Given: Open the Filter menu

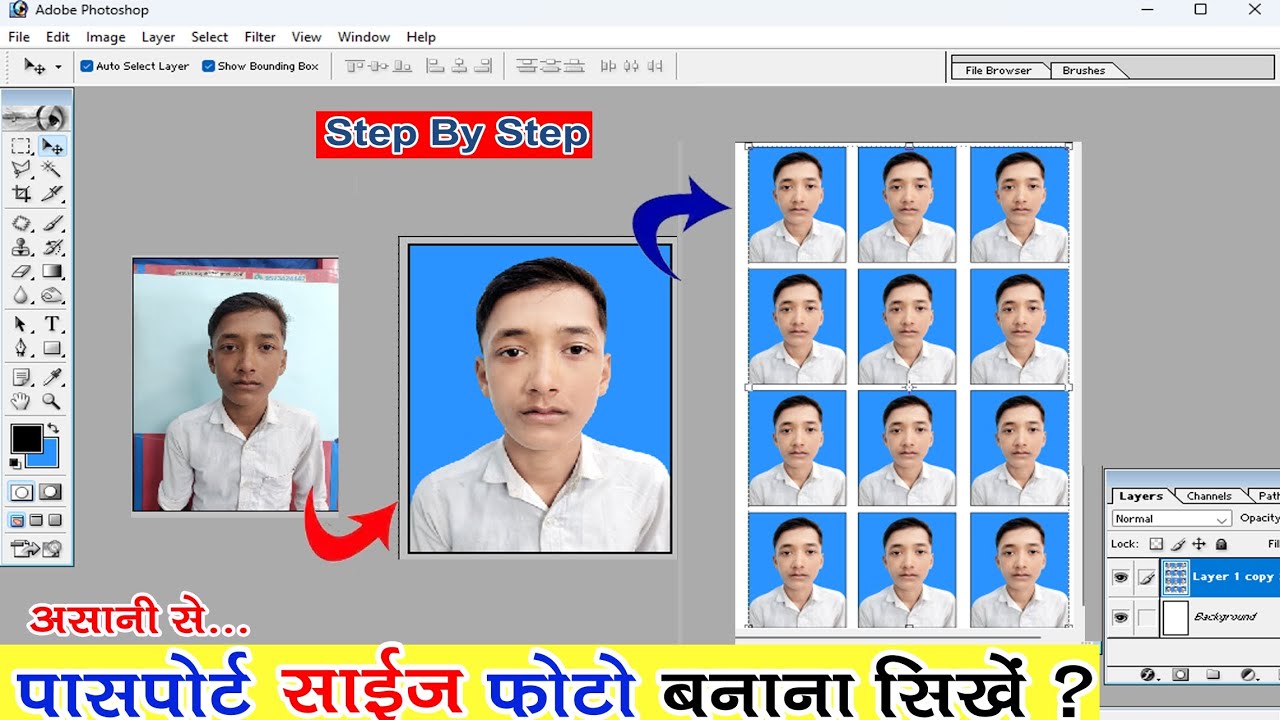Looking at the screenshot, I should point(260,37).
